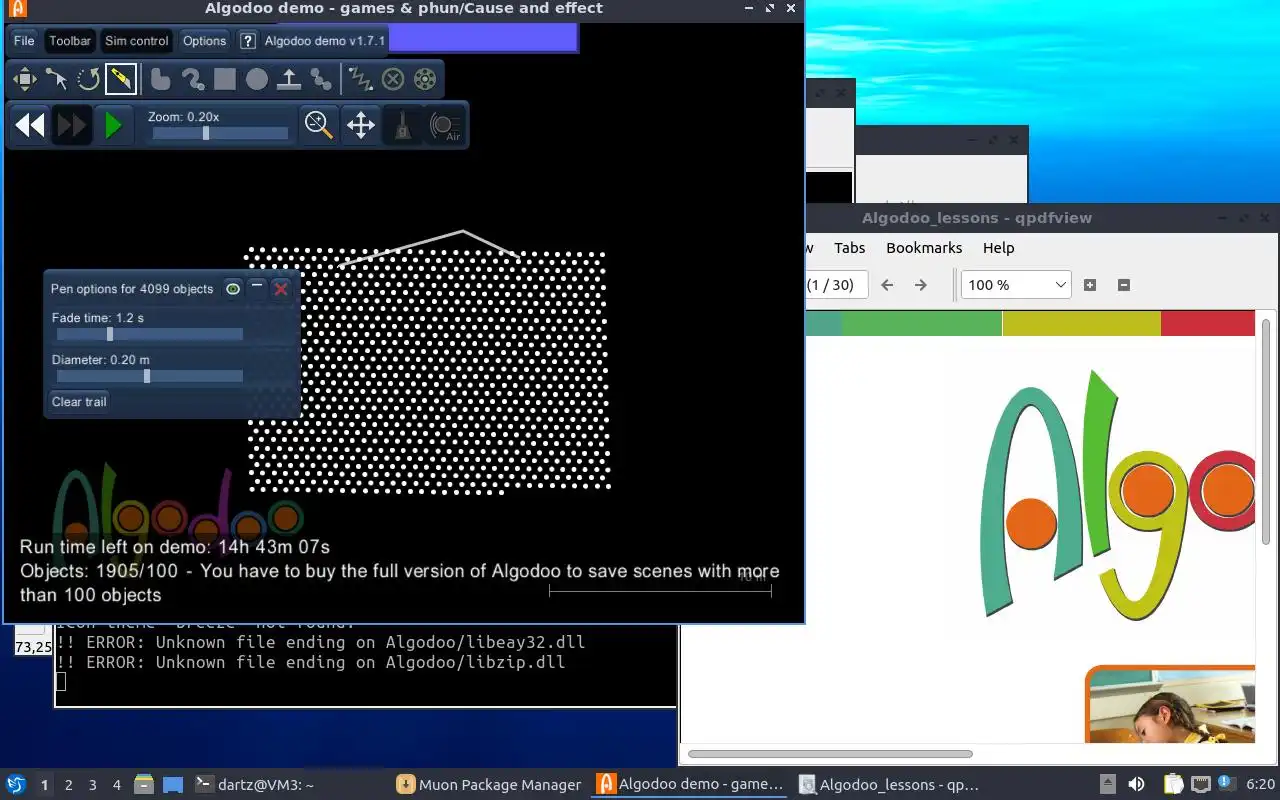
Task: Open the 100 % zoom dropdown
Action: [1016, 285]
